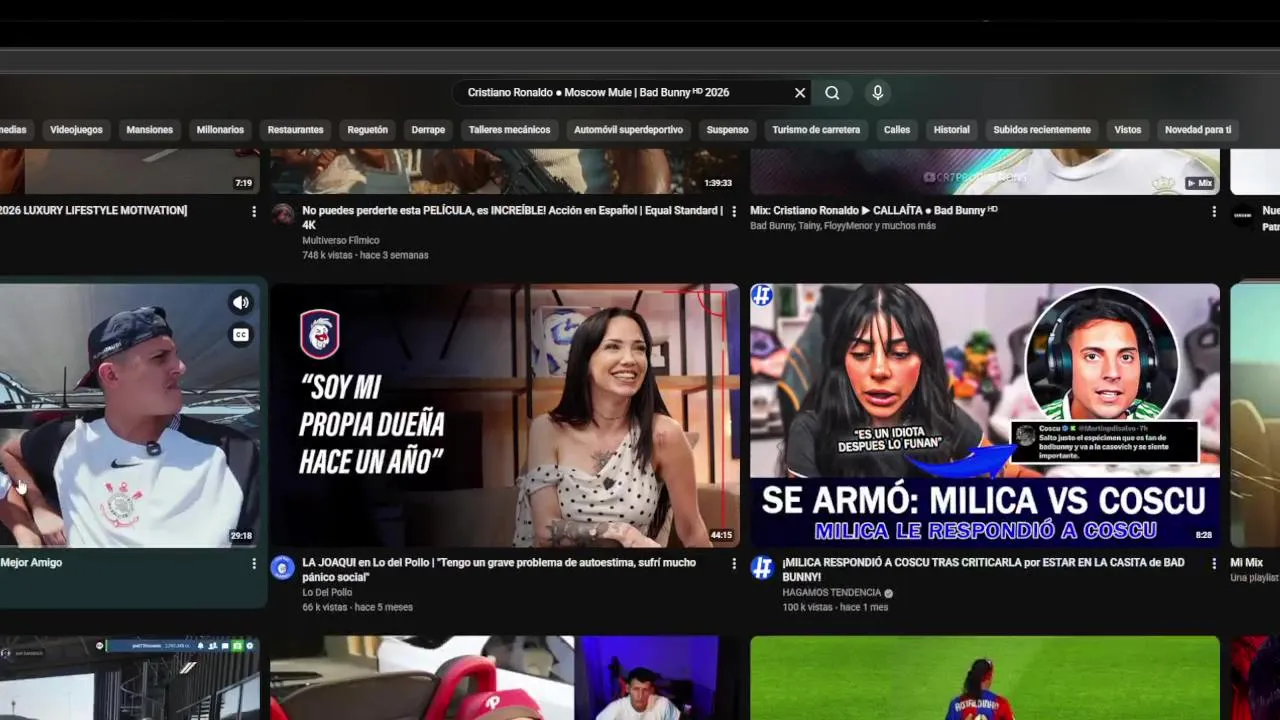Select the Turismo de carretera chip

[816, 130]
